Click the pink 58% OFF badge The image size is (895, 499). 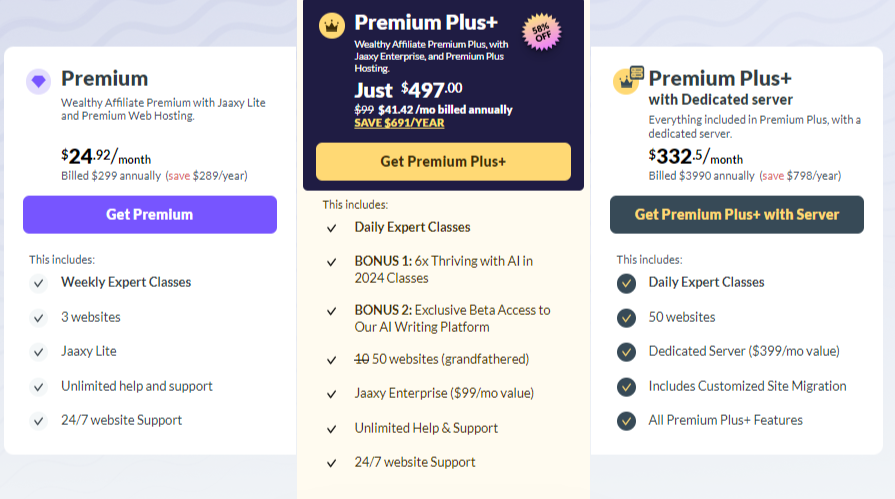(x=543, y=32)
